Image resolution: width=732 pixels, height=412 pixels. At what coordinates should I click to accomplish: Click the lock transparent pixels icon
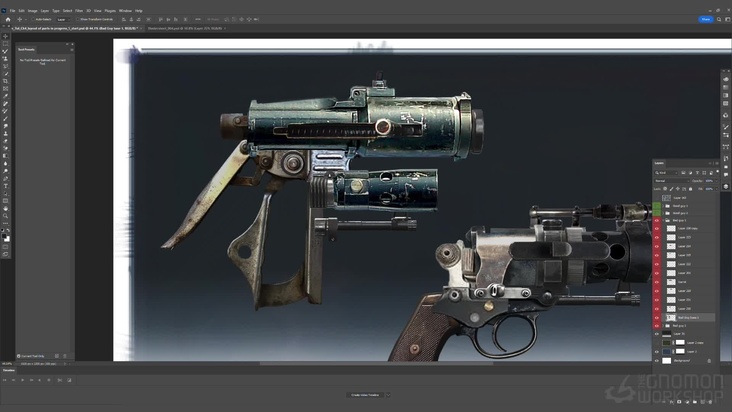[665, 189]
